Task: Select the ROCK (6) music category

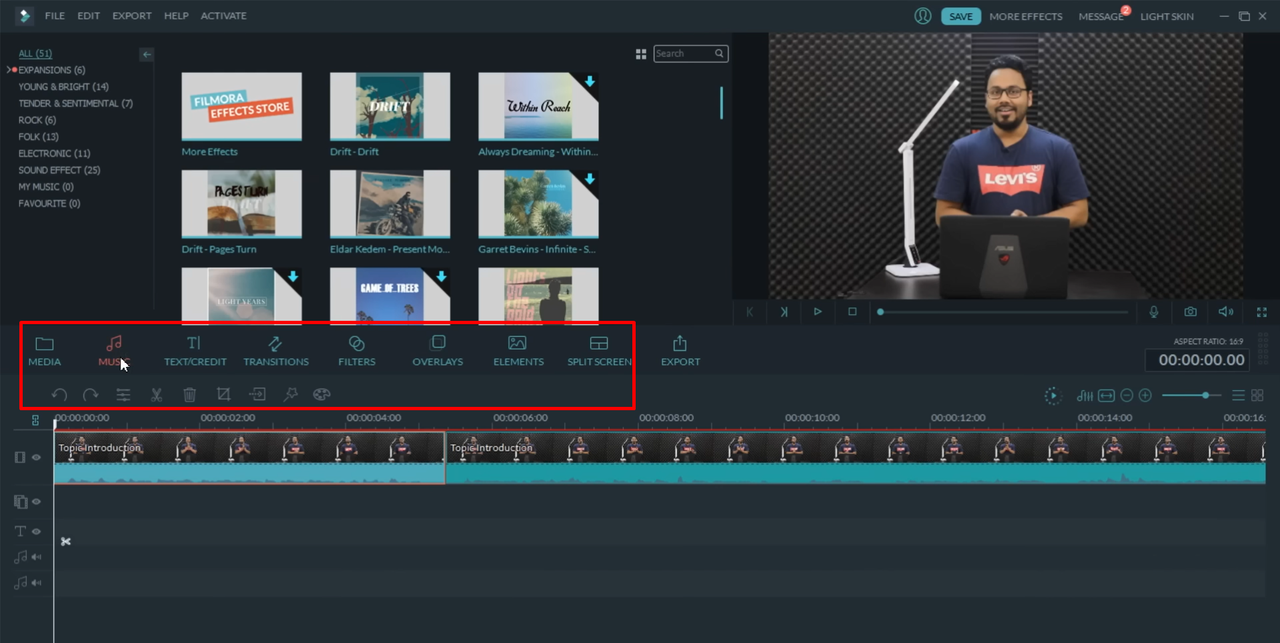Action: click(37, 120)
